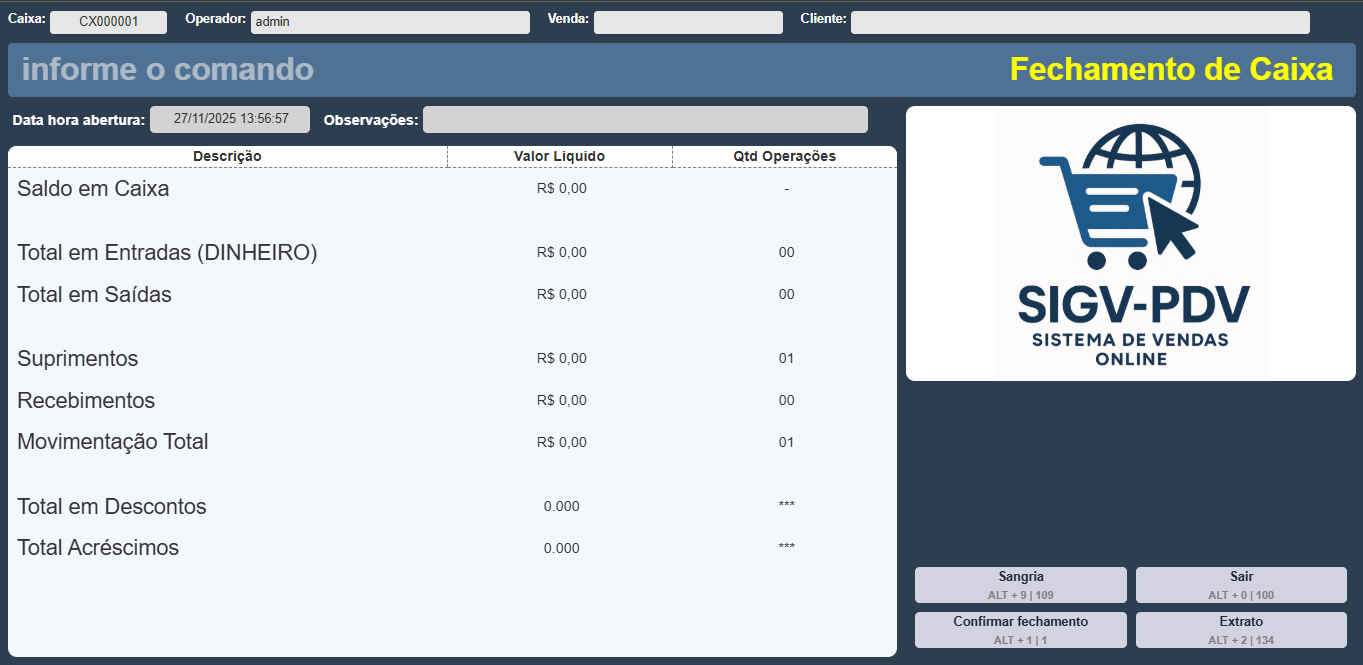Click the Movimentação Total row

(113, 442)
